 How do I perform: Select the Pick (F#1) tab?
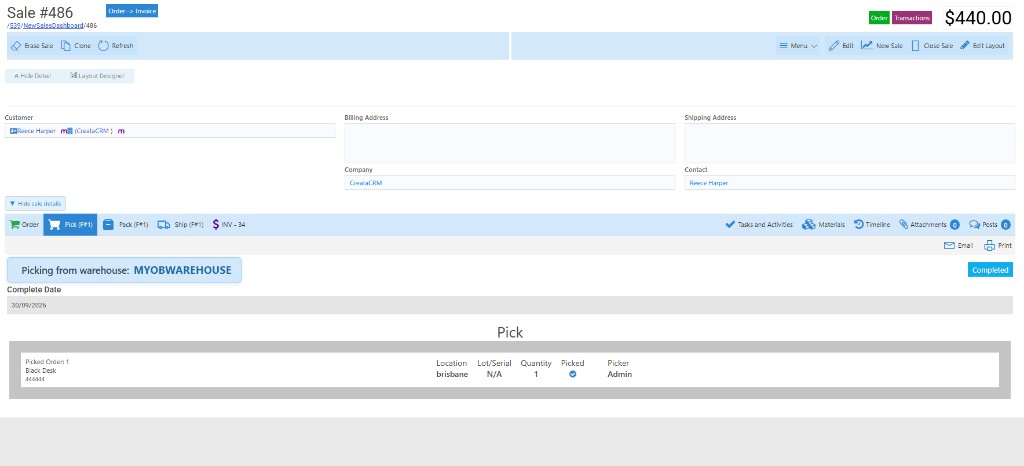click(71, 225)
